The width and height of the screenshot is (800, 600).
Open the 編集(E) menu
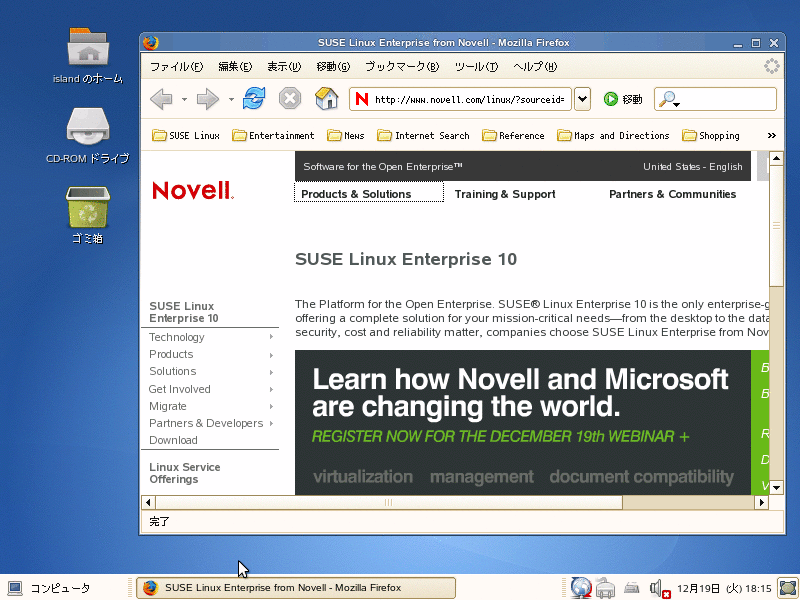point(235,66)
